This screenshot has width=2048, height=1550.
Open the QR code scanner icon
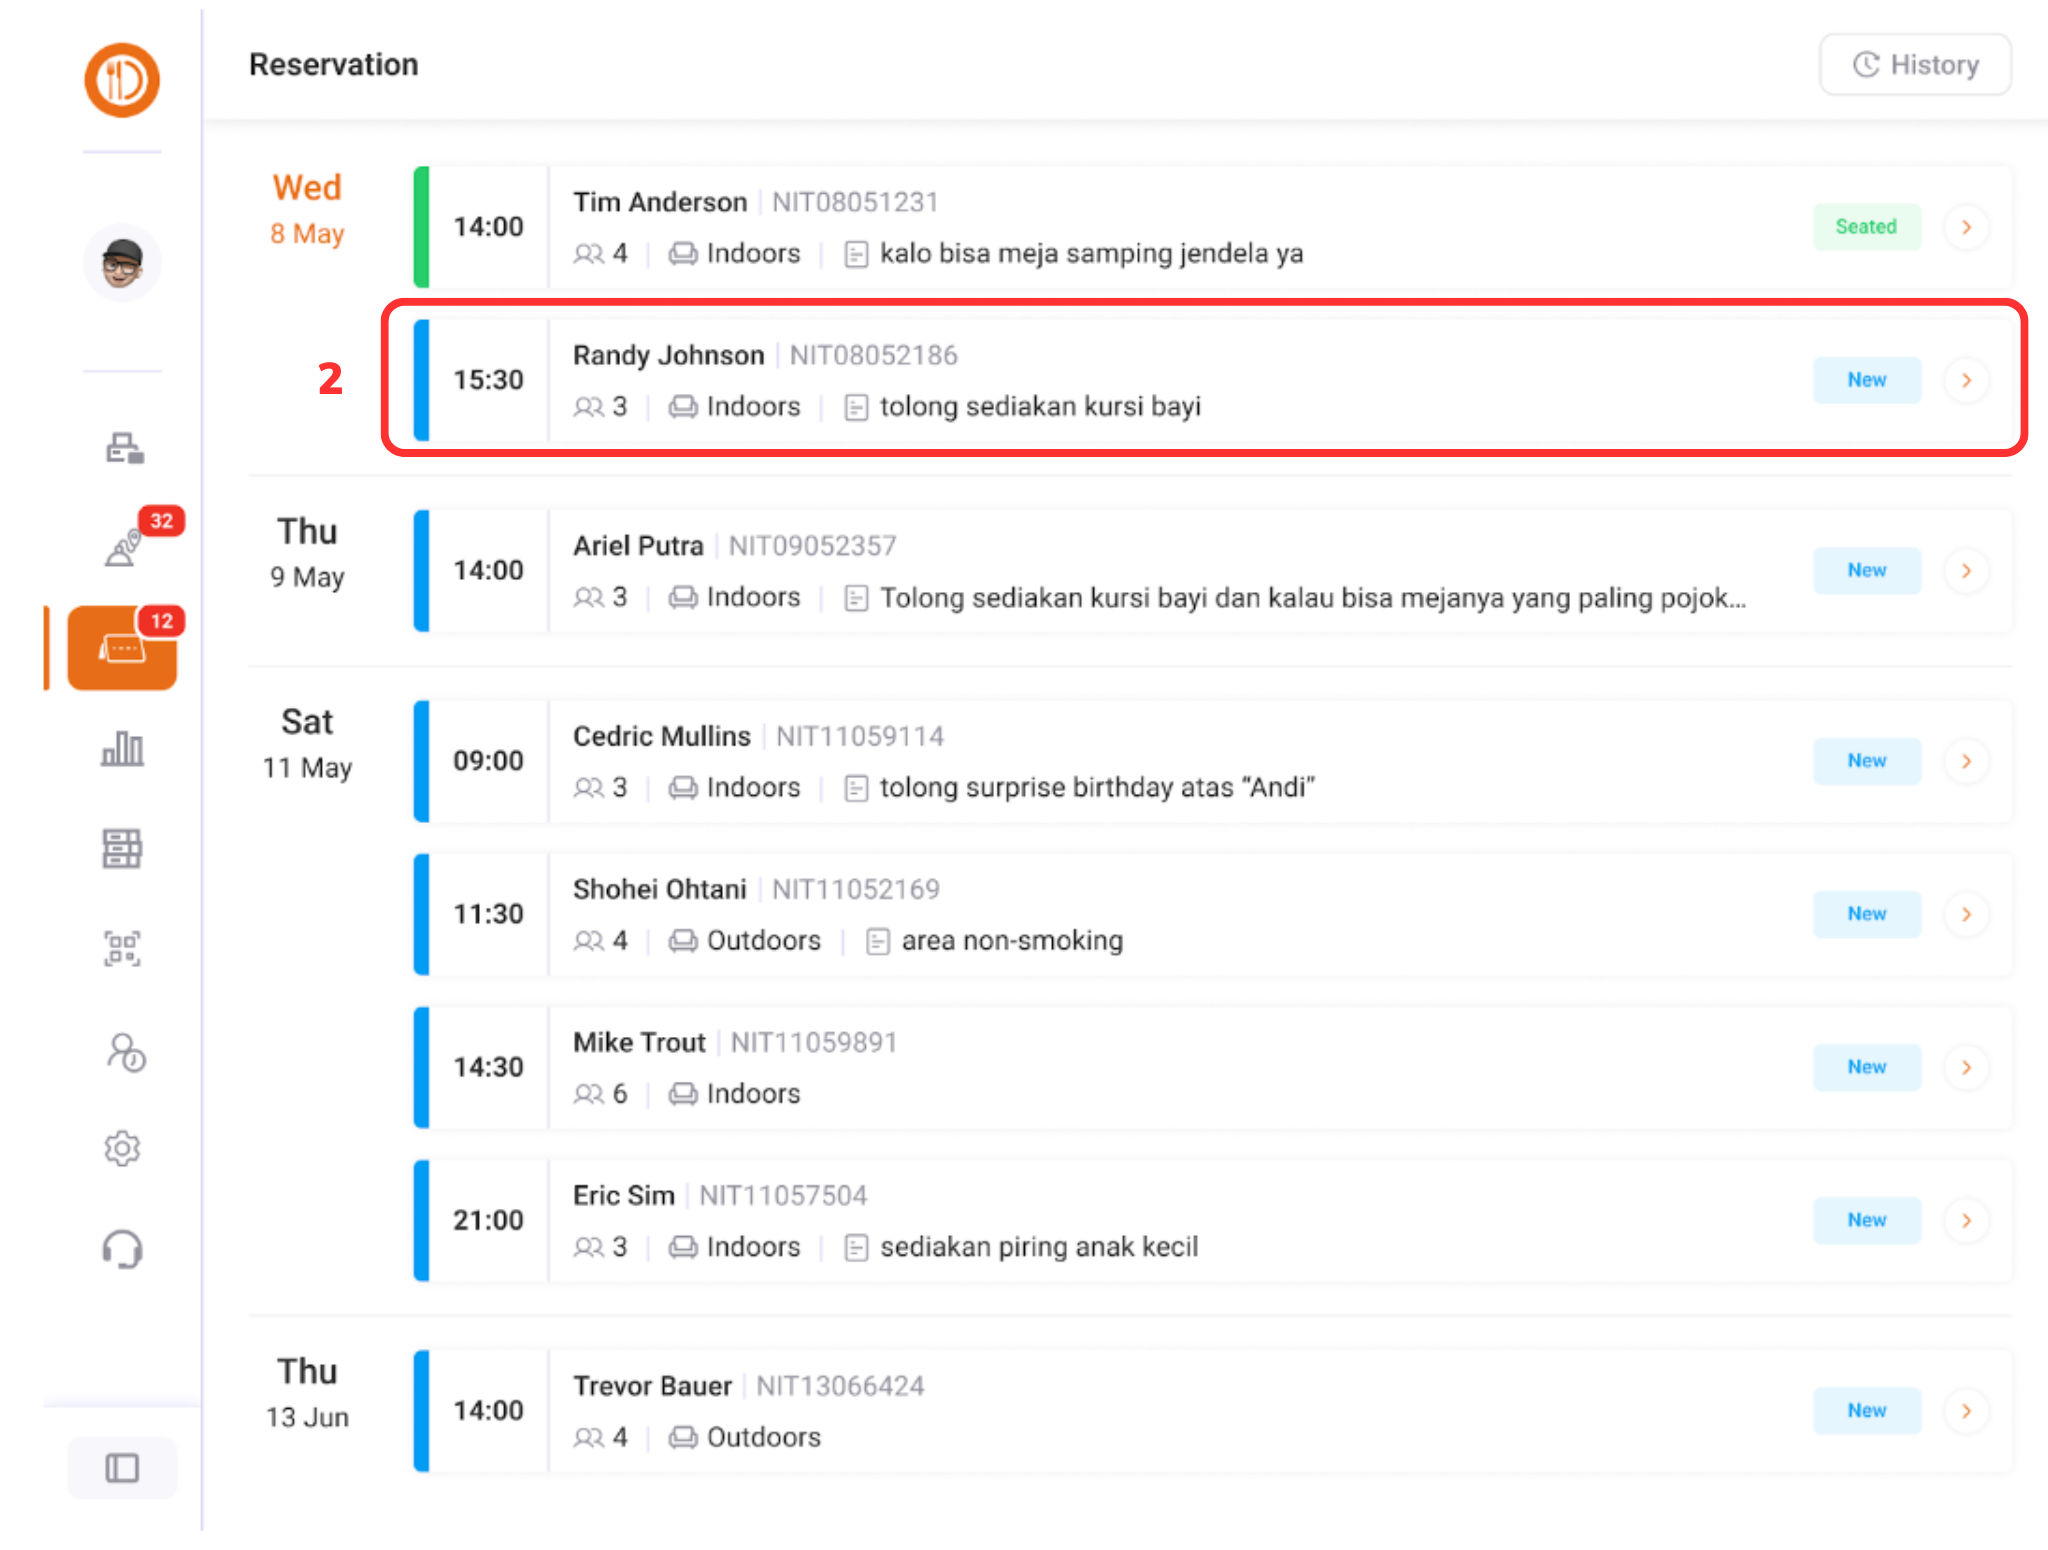point(122,948)
